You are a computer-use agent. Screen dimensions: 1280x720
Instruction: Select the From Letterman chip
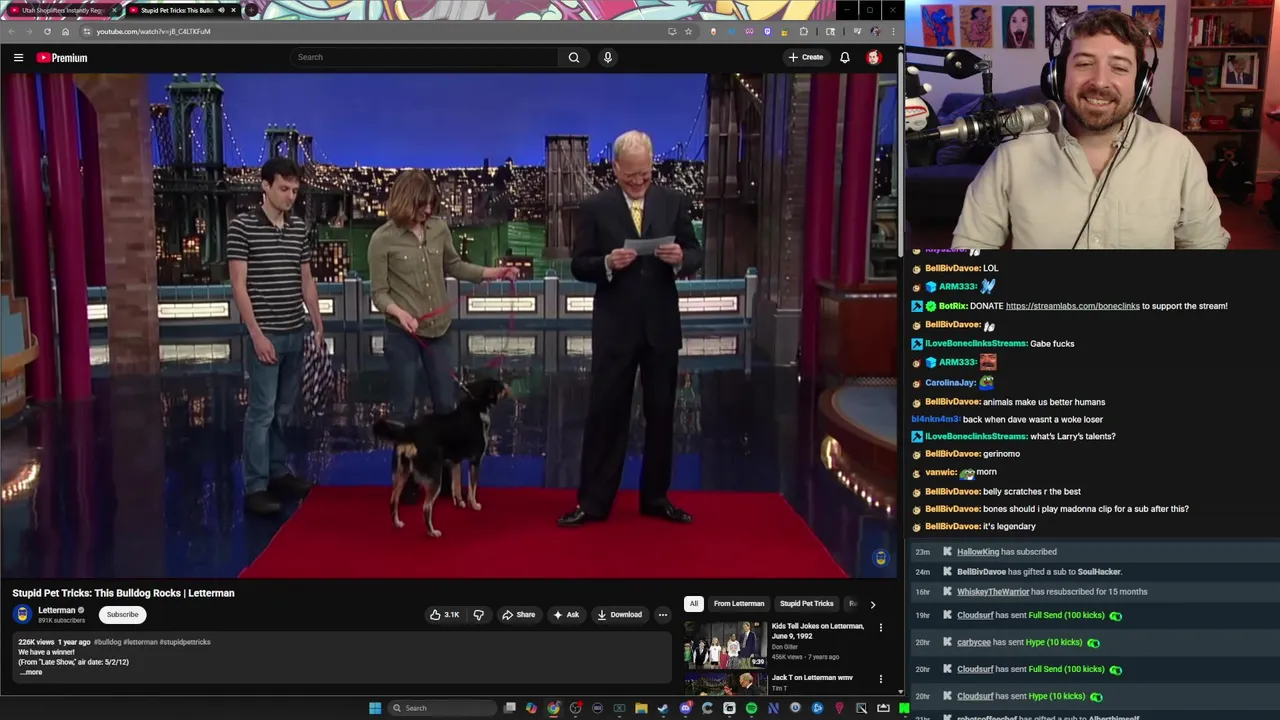pos(739,603)
